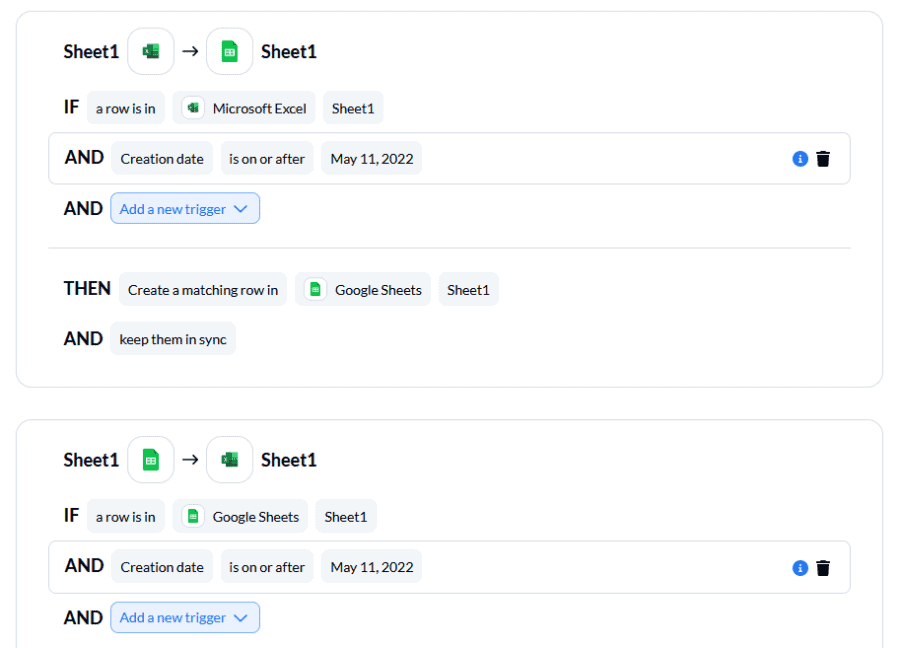This screenshot has height=648, width=900.
Task: Select the Excel icon in the Microsoft Excel trigger chip
Action: click(x=191, y=107)
